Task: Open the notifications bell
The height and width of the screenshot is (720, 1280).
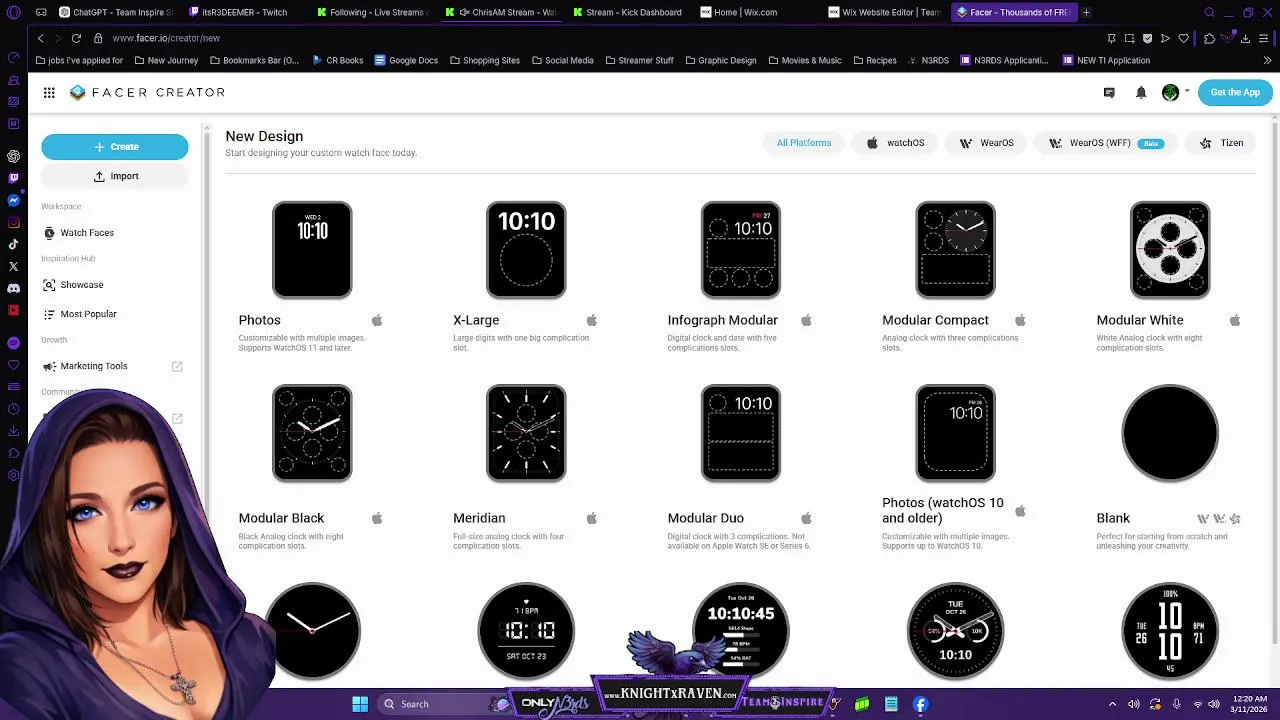Action: pyautogui.click(x=1141, y=92)
